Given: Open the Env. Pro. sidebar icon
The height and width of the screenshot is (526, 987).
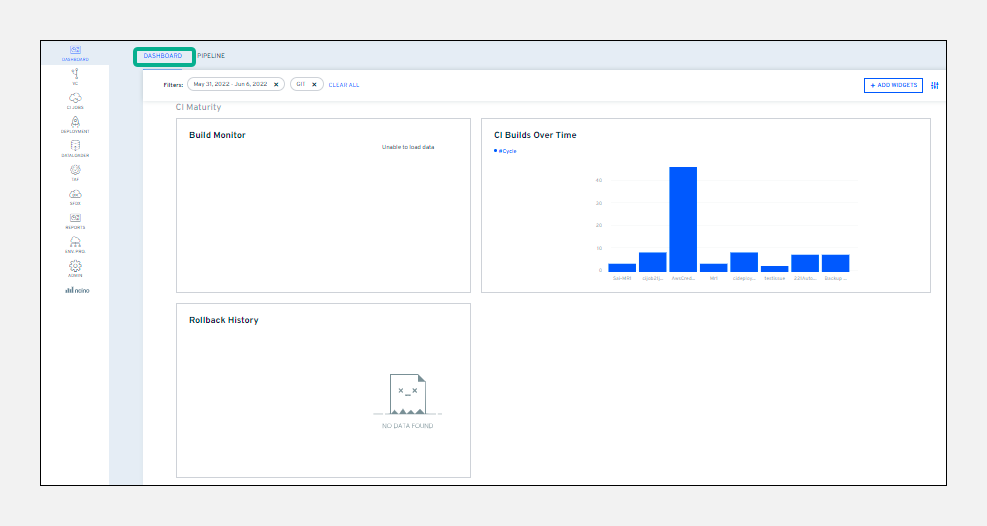Looking at the screenshot, I should tap(75, 242).
